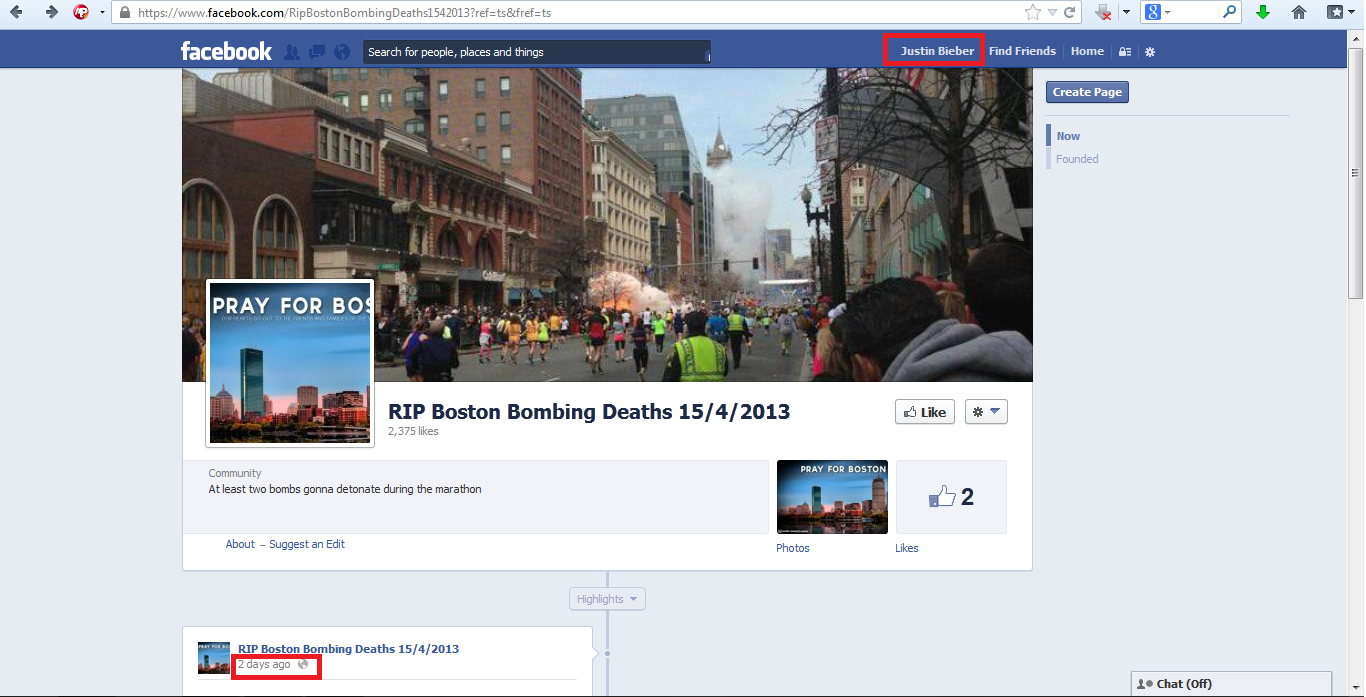The height and width of the screenshot is (697, 1366).
Task: Open the Likes tile showing 2
Action: 951,497
